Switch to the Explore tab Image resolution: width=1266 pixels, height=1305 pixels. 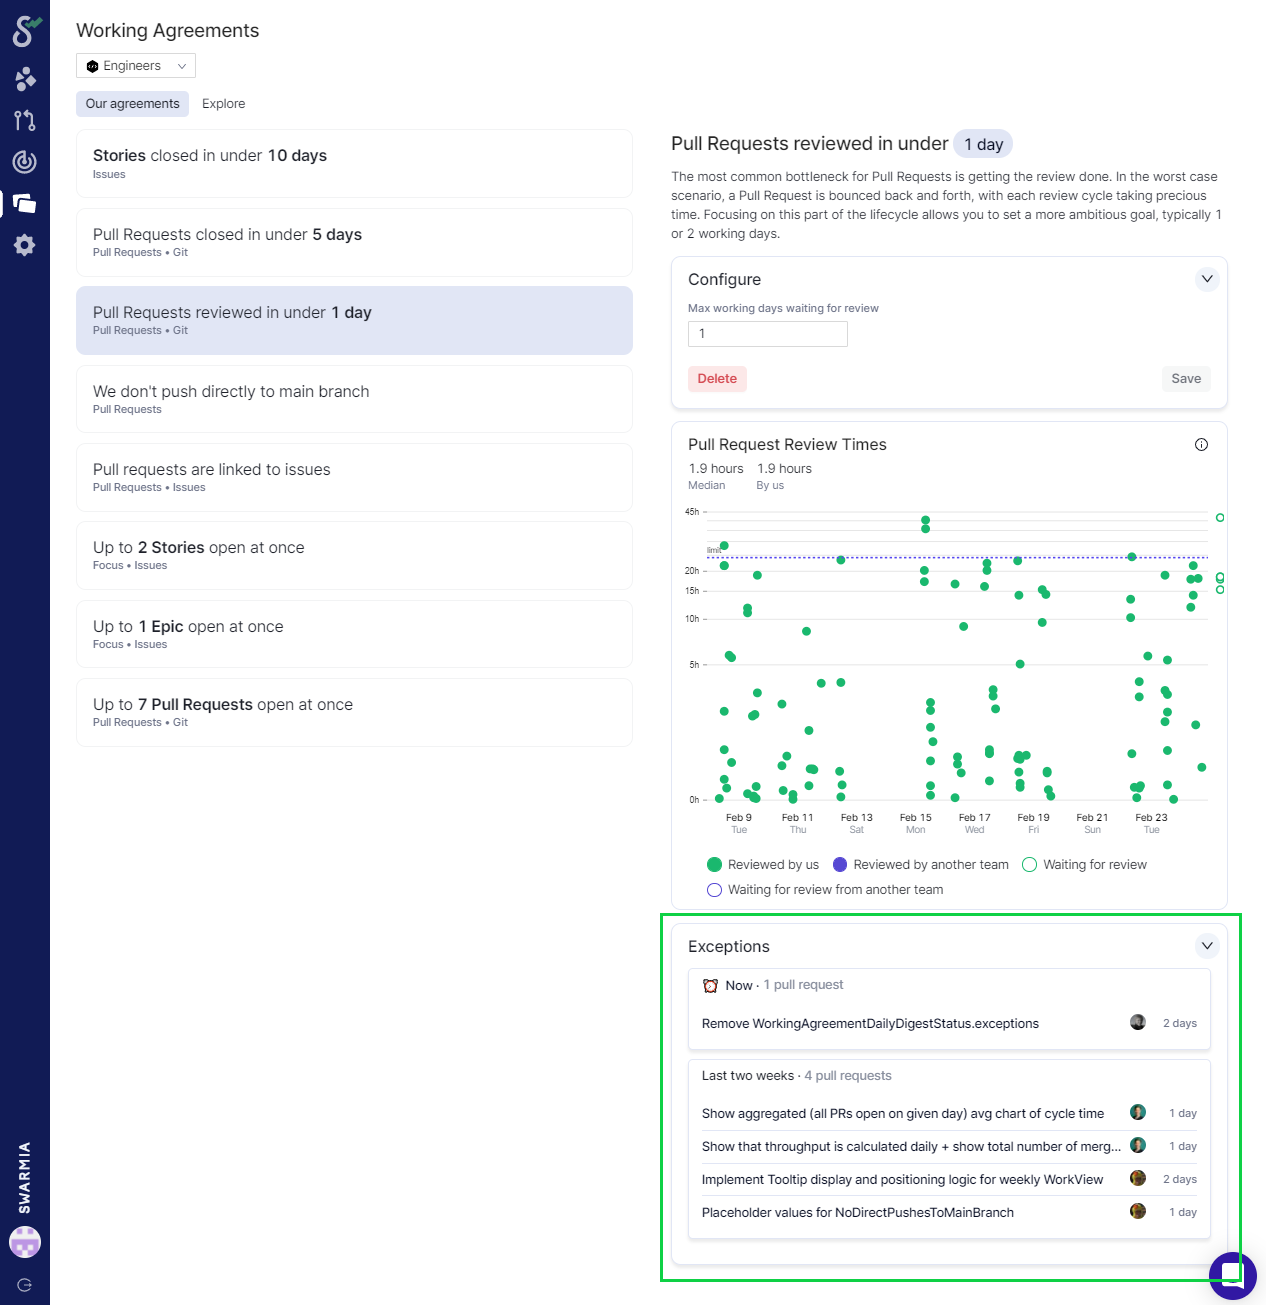(x=223, y=104)
